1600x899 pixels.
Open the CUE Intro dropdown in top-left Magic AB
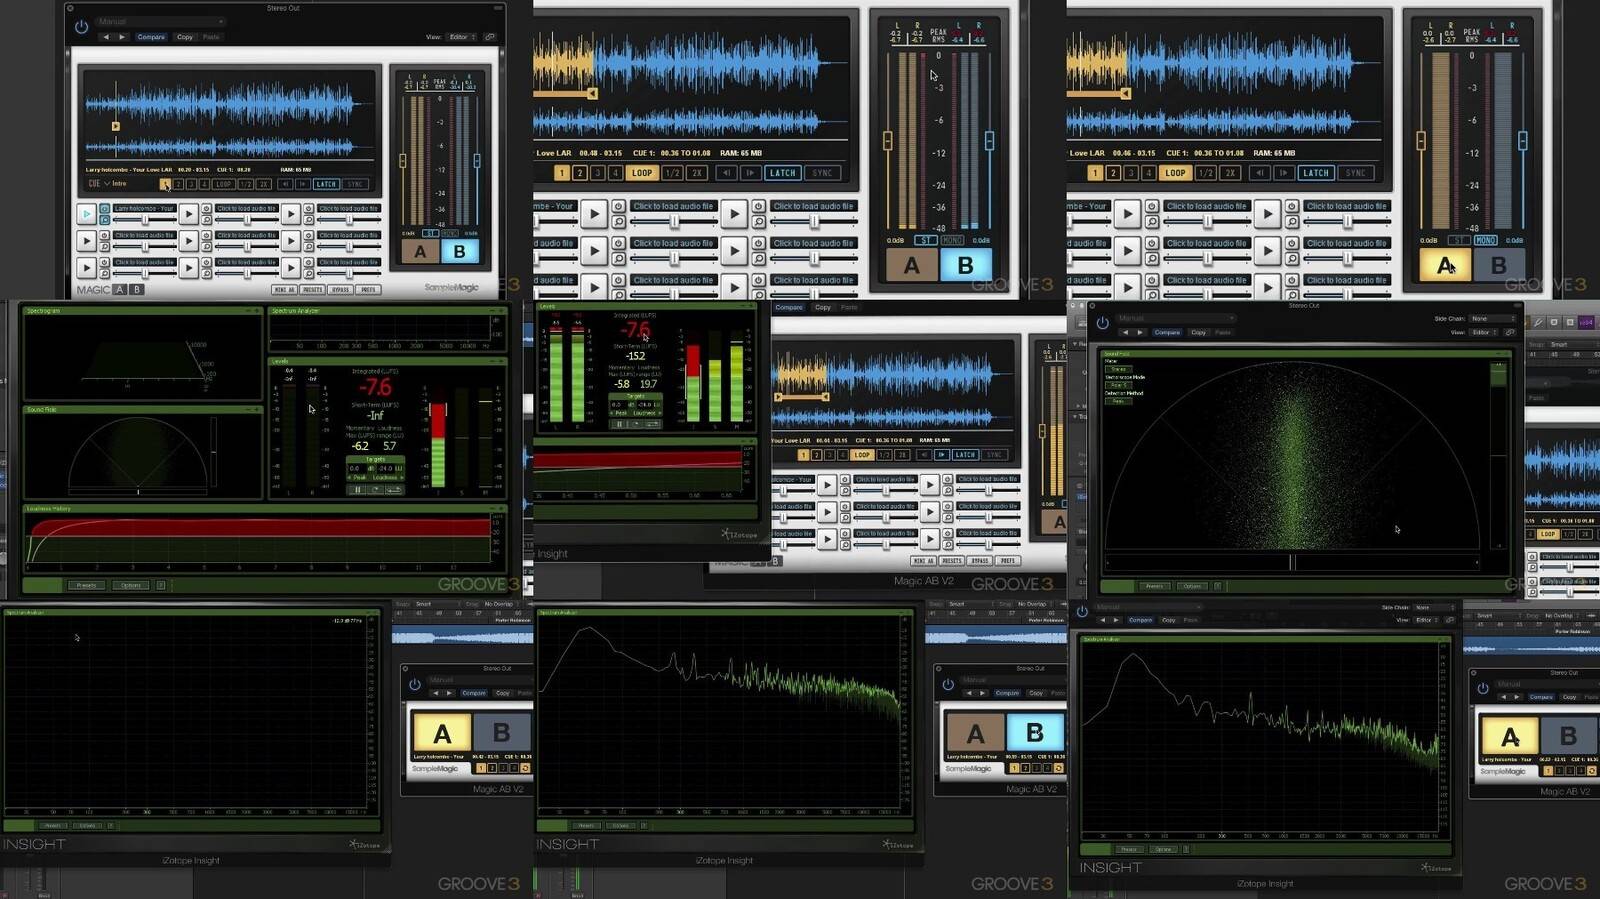[108, 184]
